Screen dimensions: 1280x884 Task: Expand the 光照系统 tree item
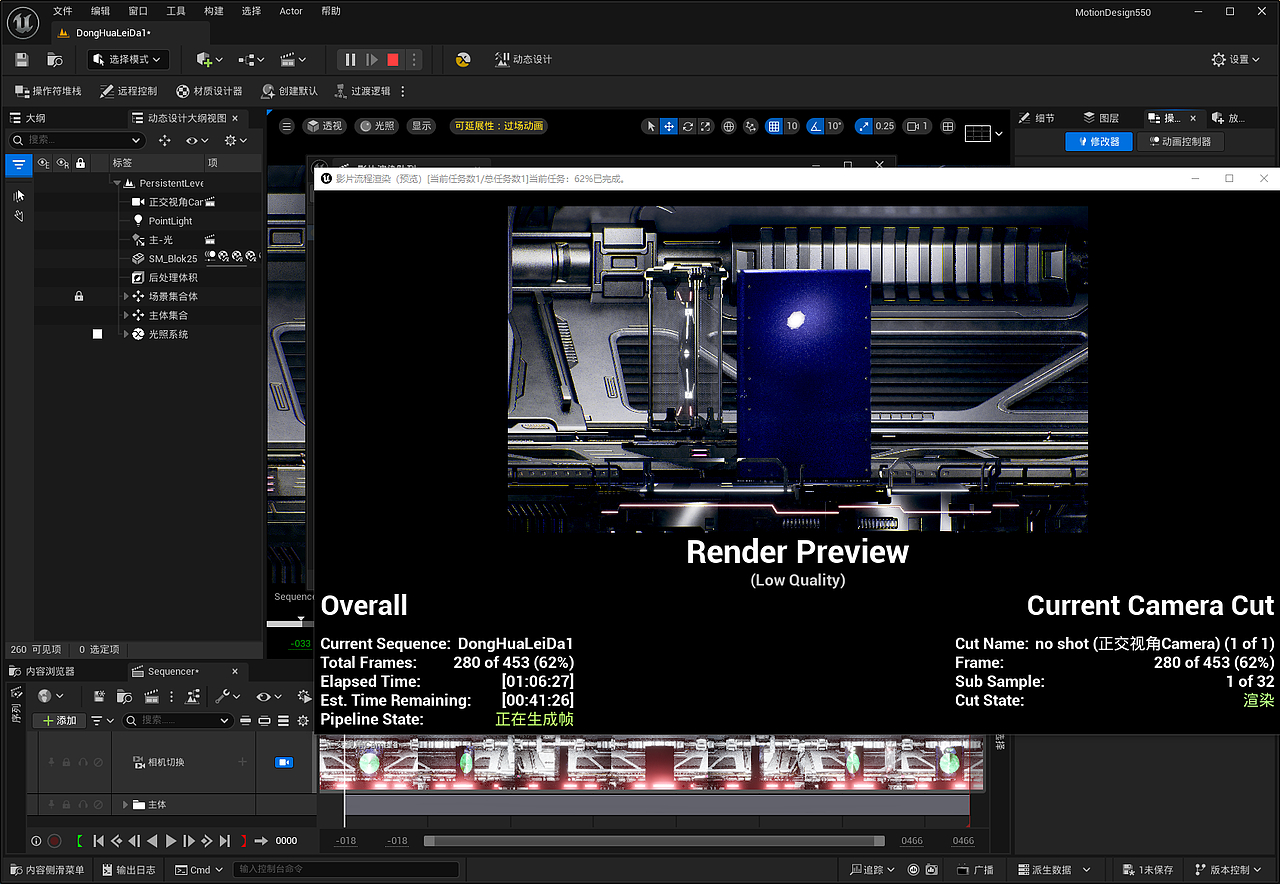[x=127, y=334]
